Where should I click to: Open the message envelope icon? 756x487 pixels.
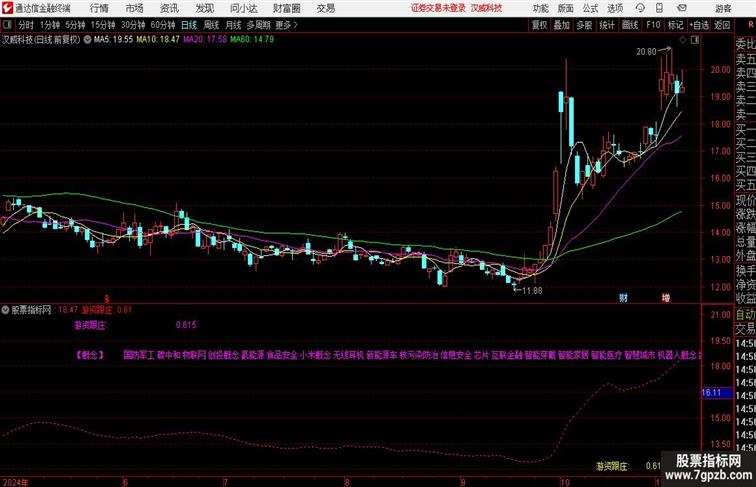[682, 8]
